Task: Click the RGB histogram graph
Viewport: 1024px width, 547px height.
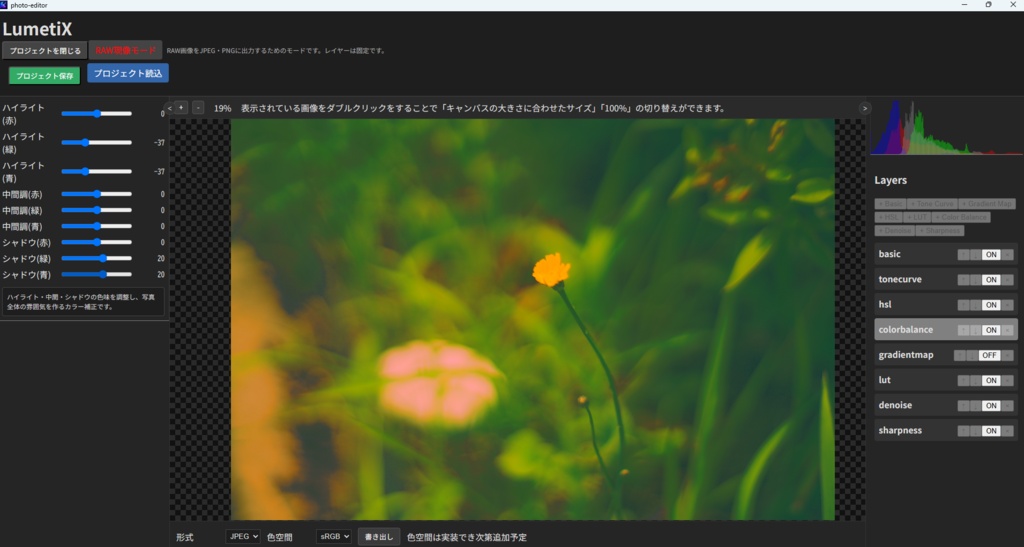Action: pyautogui.click(x=947, y=127)
